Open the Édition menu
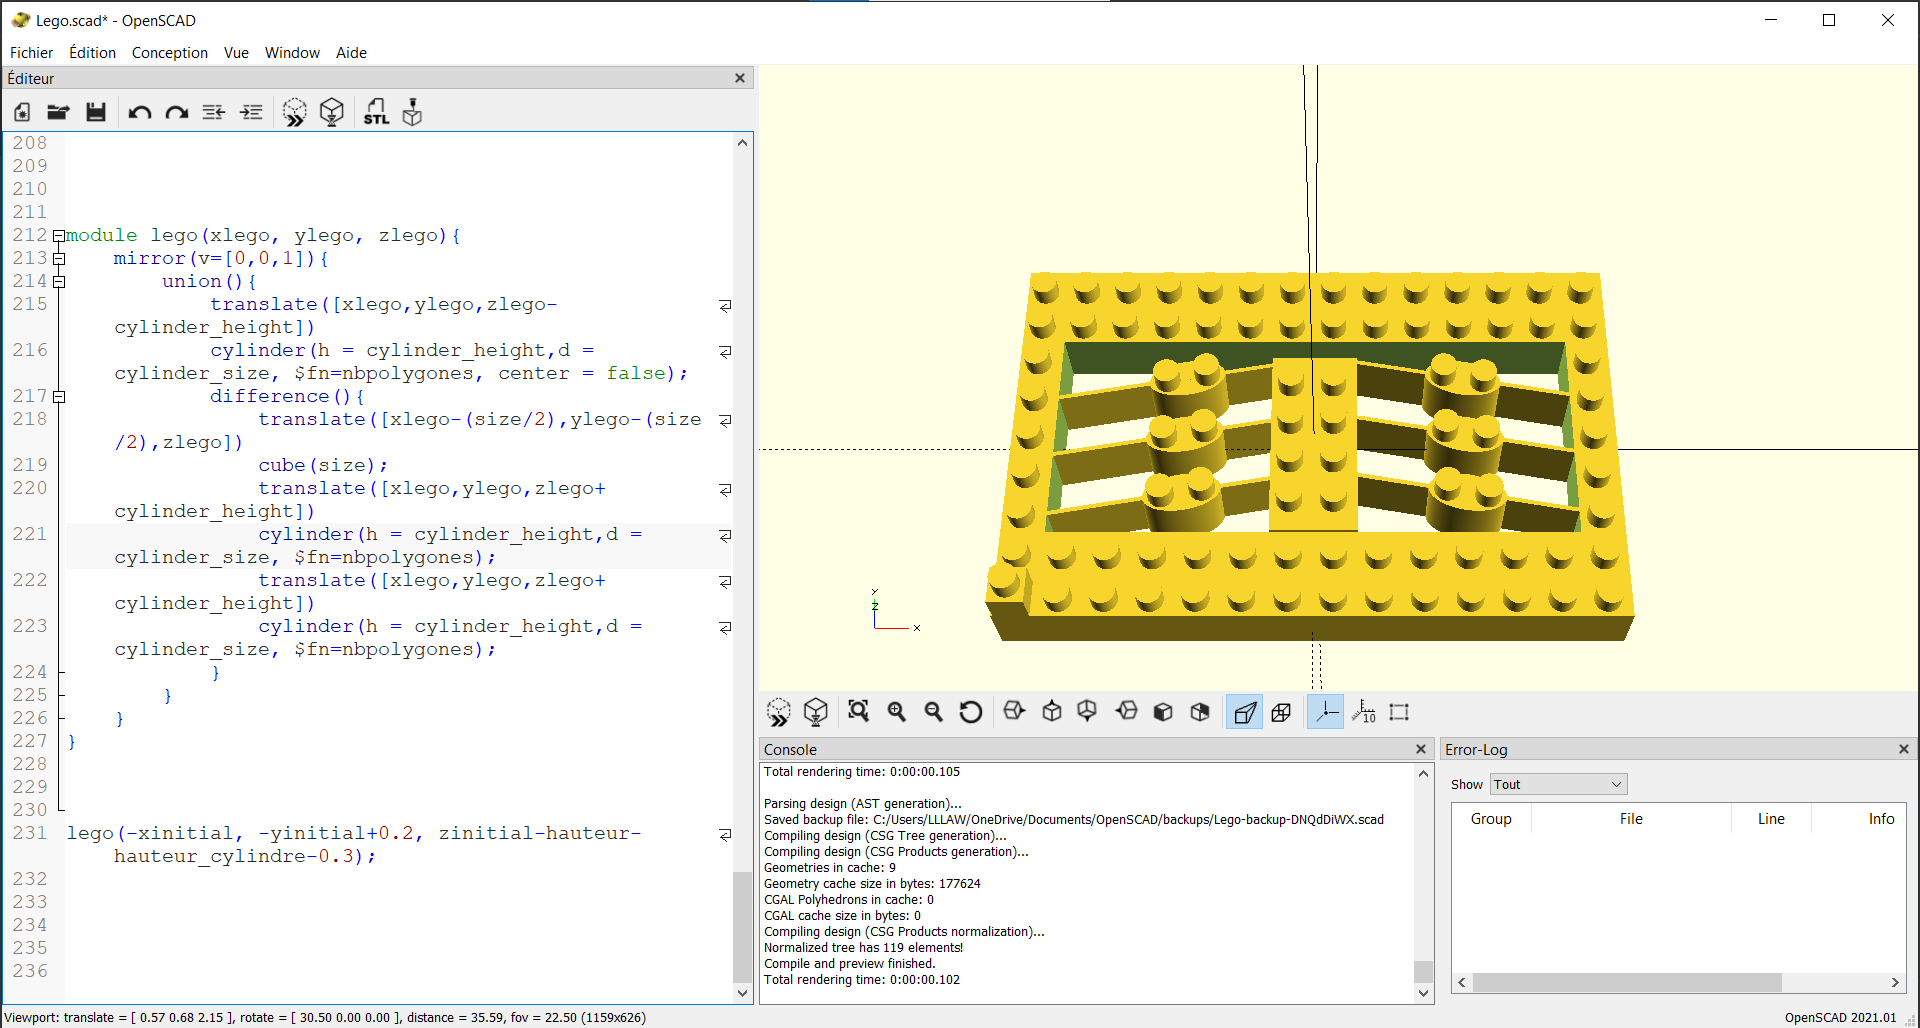1920x1028 pixels. pos(92,53)
